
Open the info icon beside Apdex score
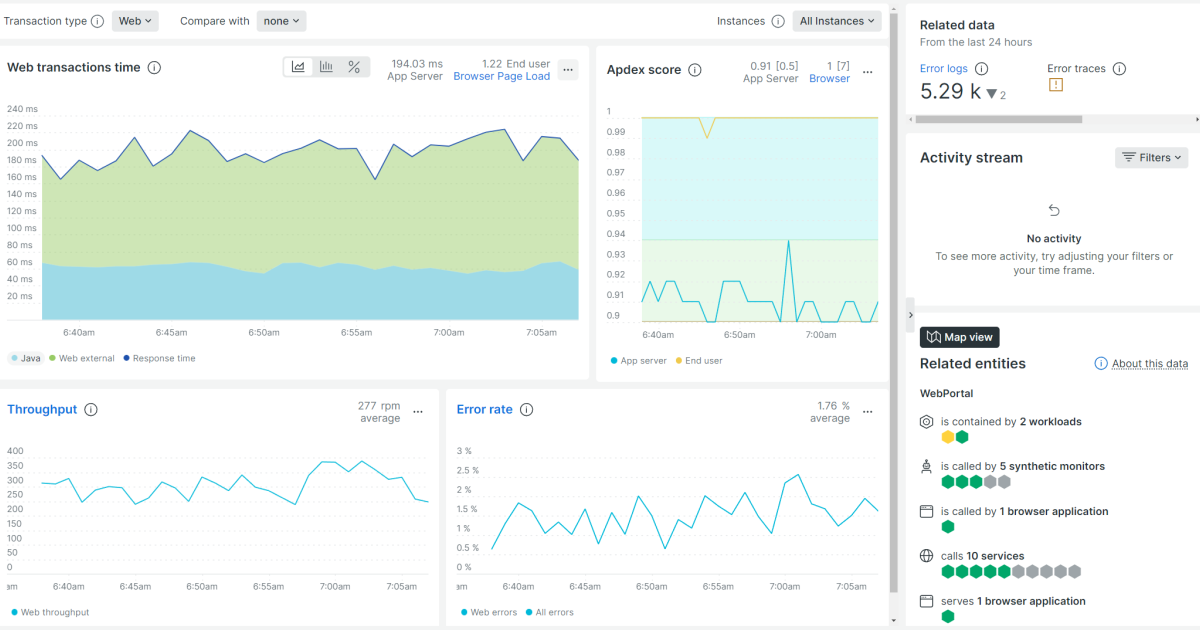pos(694,69)
